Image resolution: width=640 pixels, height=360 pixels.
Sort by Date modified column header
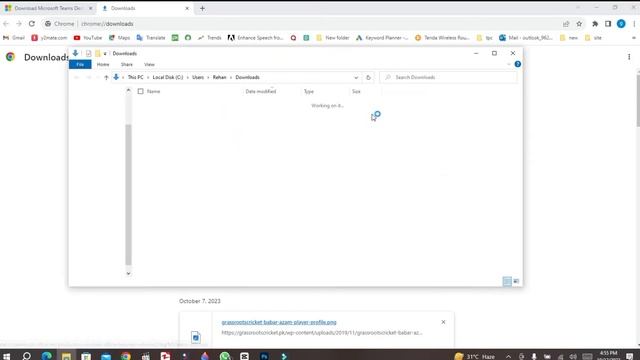(x=261, y=91)
